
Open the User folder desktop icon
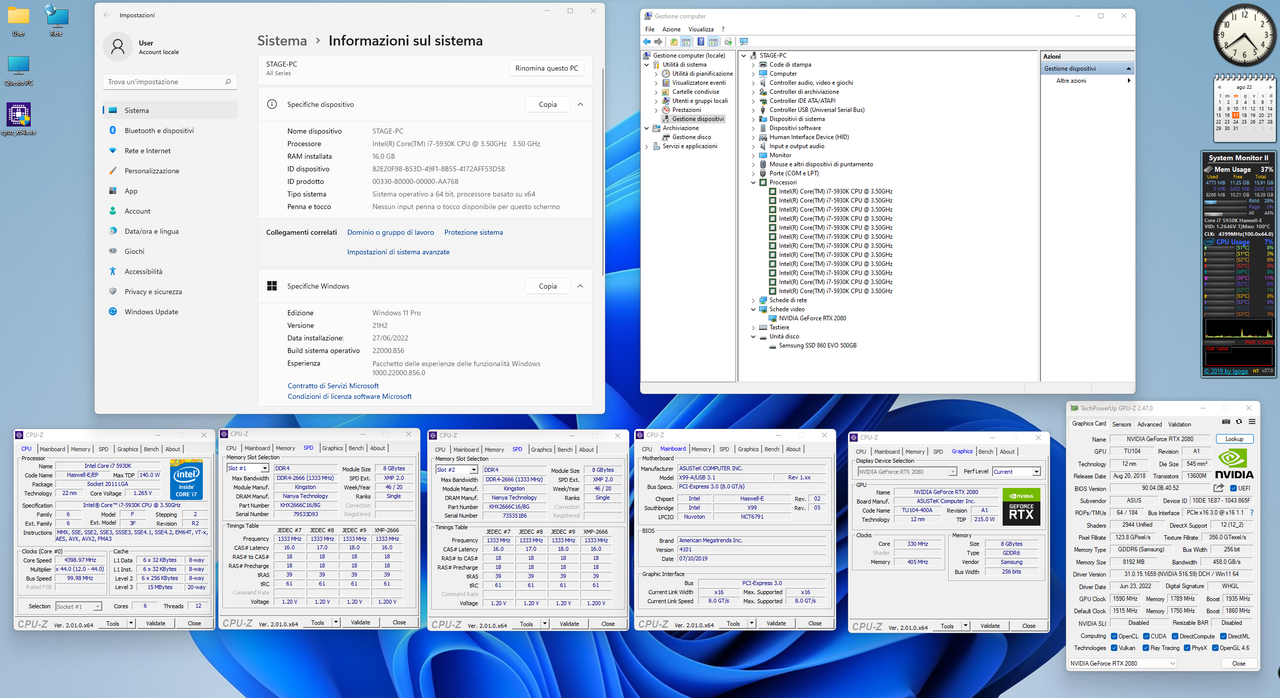(x=18, y=19)
